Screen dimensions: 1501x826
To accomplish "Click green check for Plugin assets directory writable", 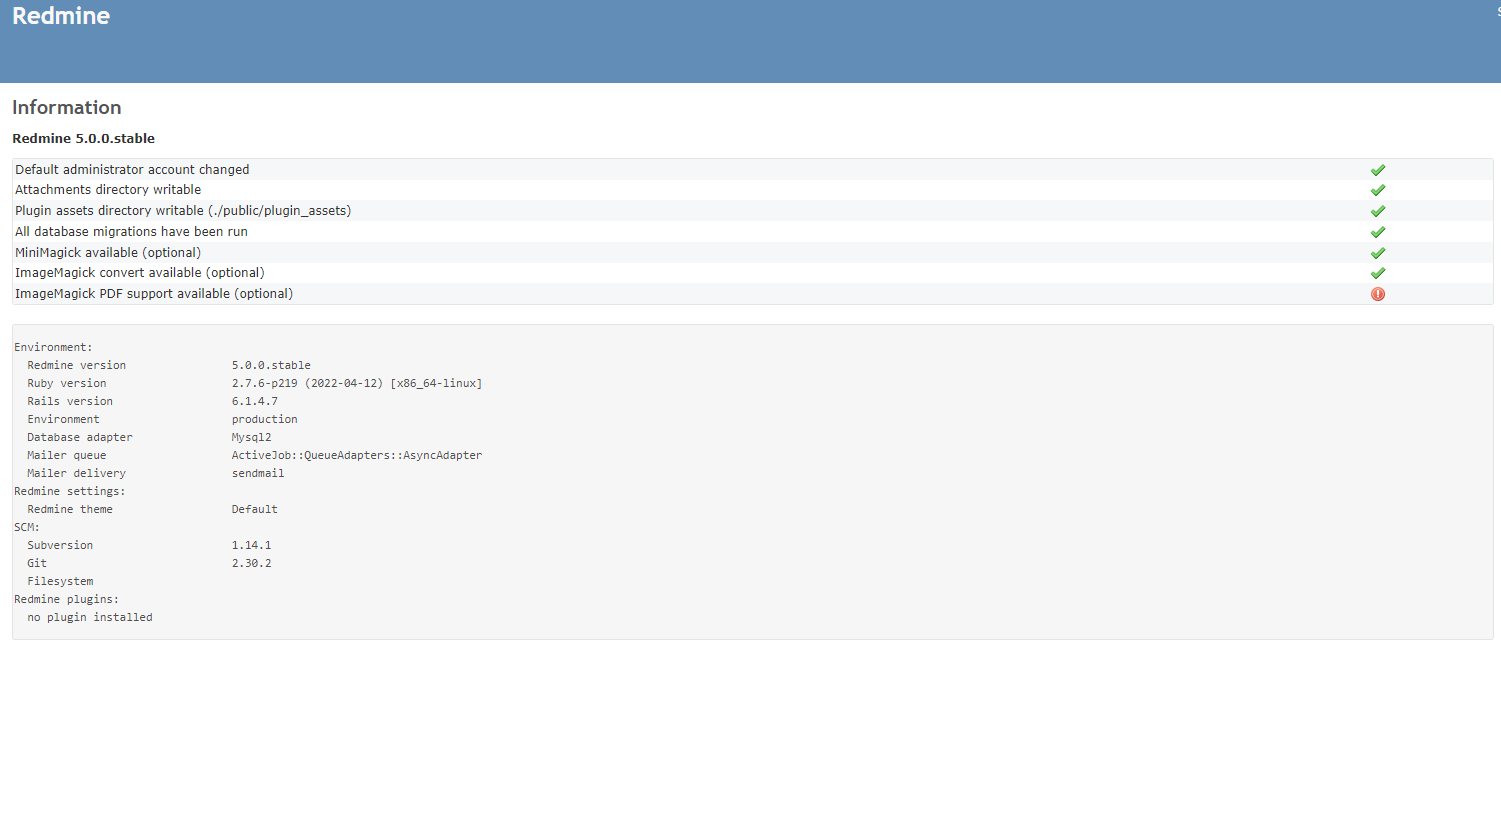I will 1377,211.
